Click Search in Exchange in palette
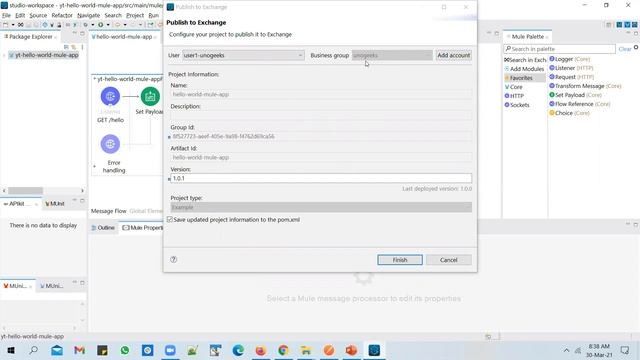Screen dimensions: 640x360 coord(525,60)
